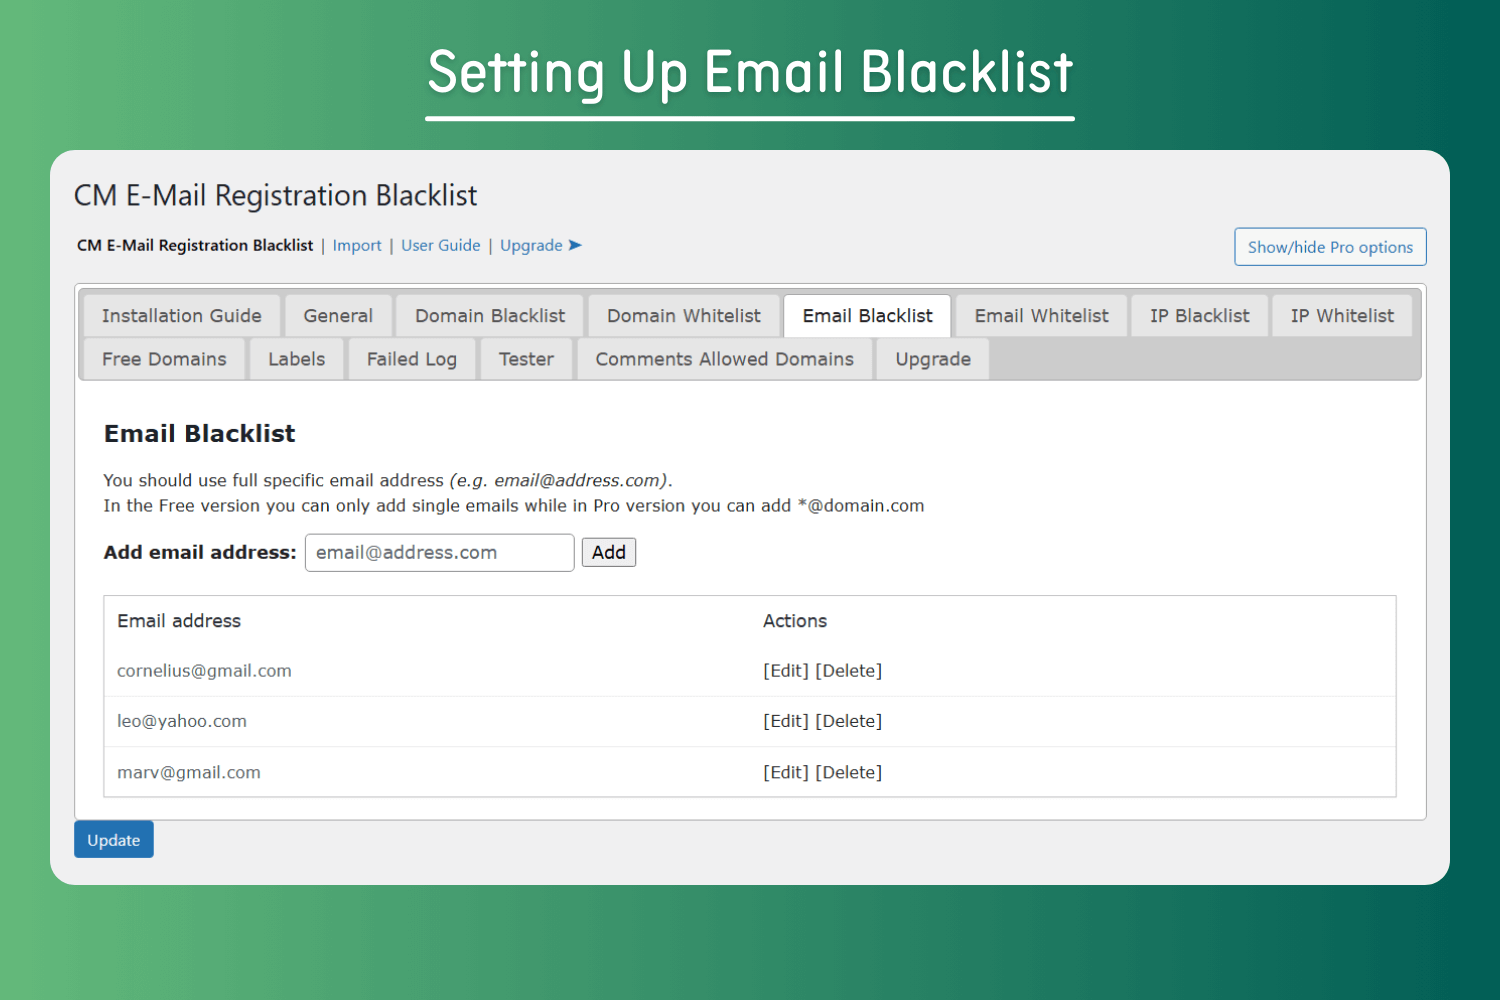Open the User Guide link
This screenshot has height=1000, width=1500.
(x=440, y=246)
